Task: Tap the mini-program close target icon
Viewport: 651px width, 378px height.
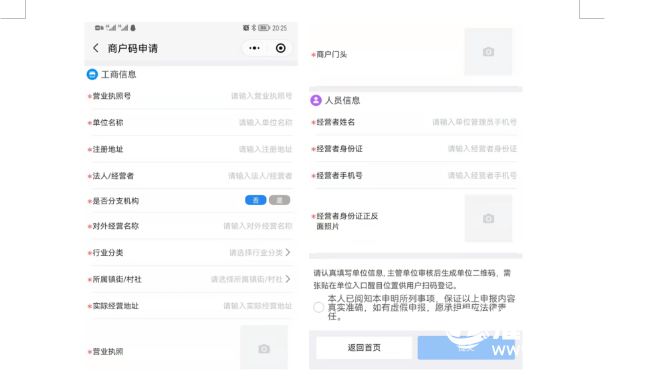Action: (281, 48)
